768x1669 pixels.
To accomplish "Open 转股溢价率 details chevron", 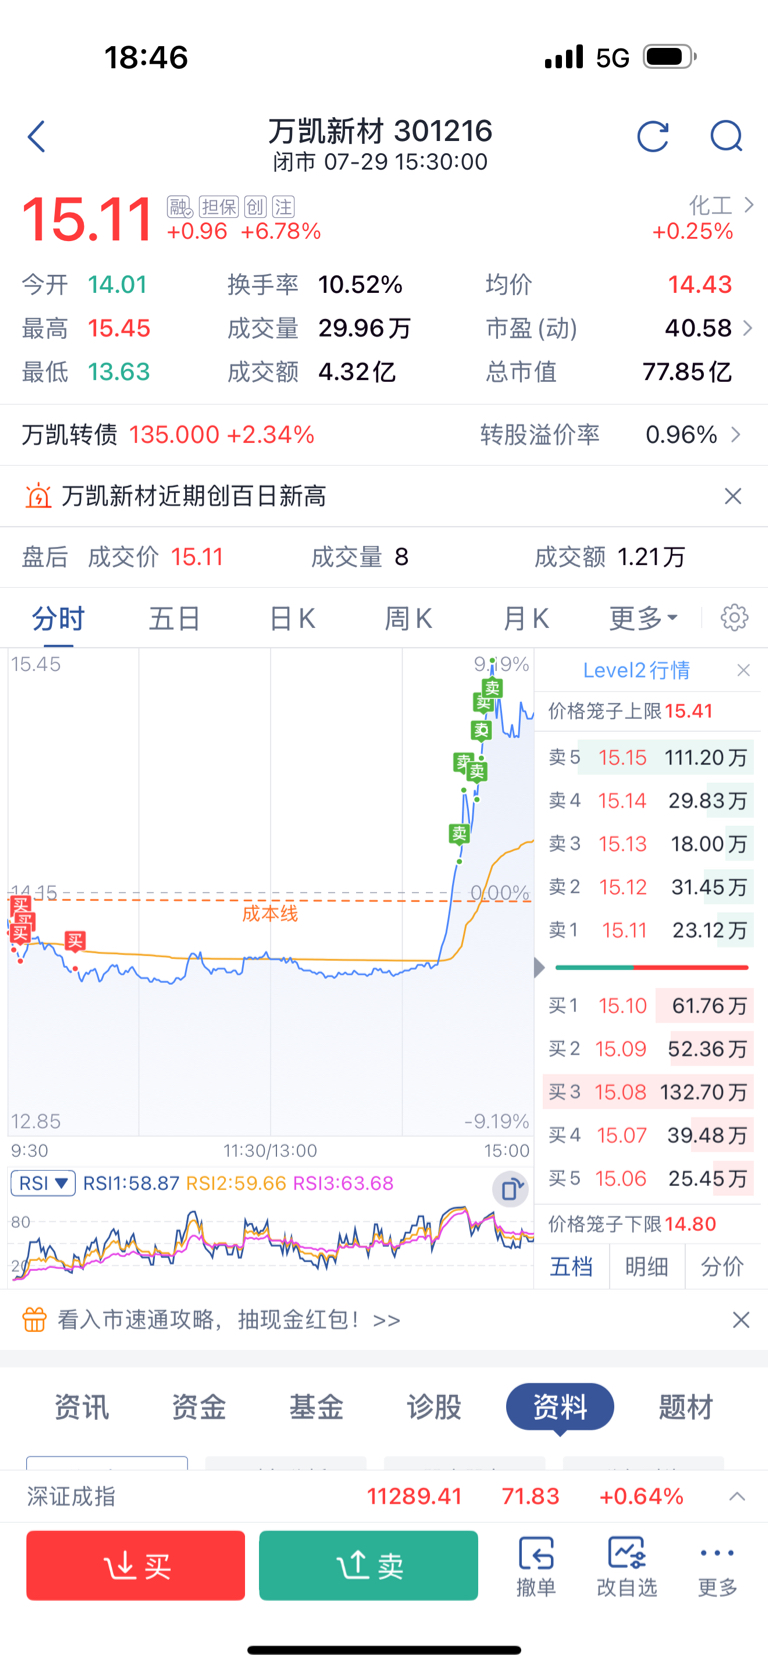I will pyautogui.click(x=737, y=435).
